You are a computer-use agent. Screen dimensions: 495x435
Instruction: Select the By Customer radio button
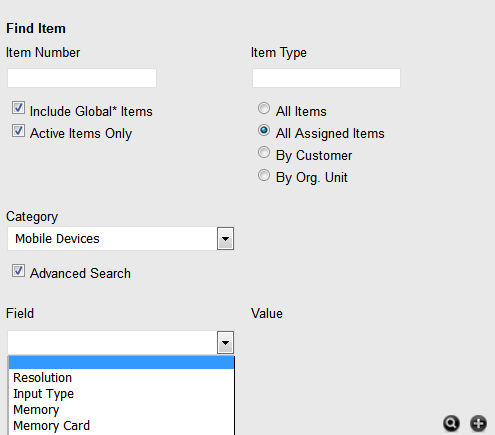[264, 152]
